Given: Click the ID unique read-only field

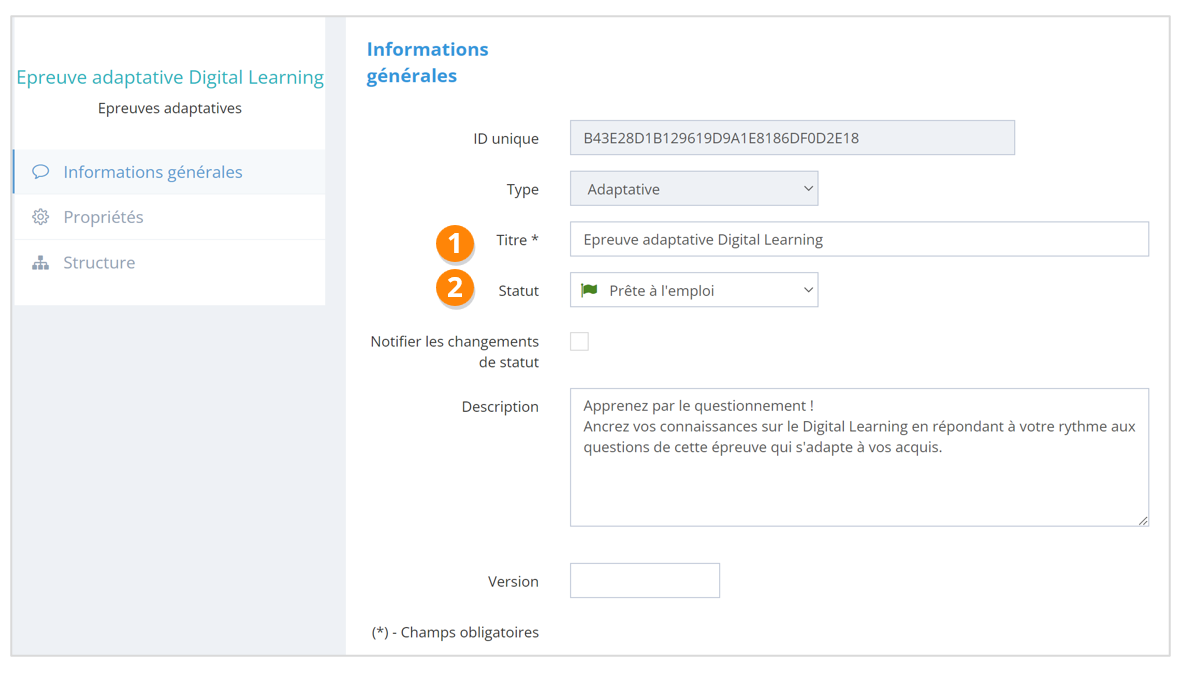Looking at the screenshot, I should point(791,138).
